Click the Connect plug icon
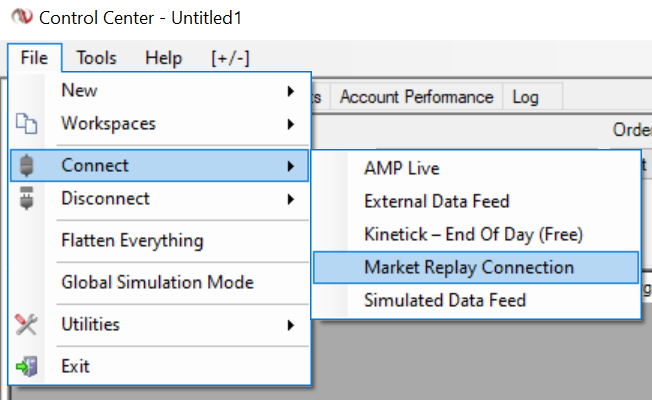652x400 pixels. pos(27,166)
